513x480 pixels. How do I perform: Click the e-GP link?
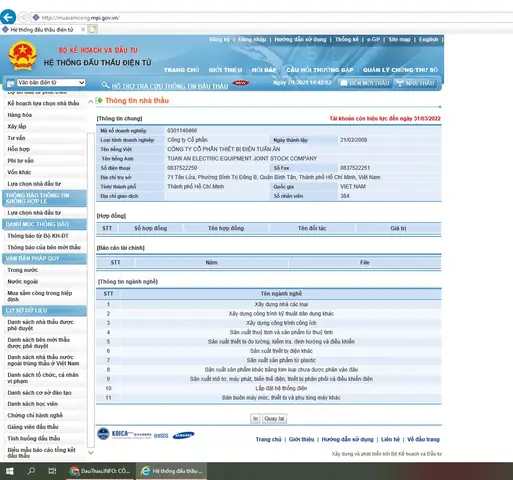coord(373,39)
